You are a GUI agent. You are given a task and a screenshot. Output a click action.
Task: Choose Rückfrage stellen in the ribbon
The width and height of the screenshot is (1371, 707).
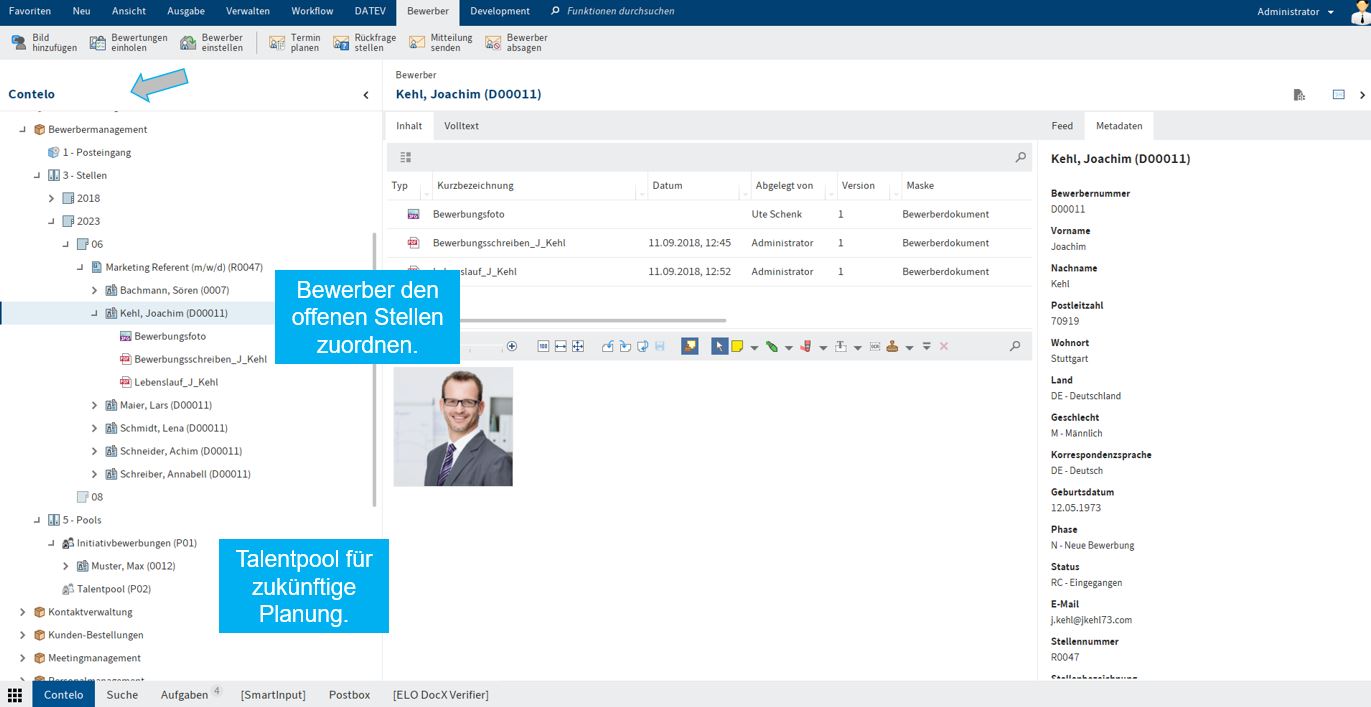364,43
